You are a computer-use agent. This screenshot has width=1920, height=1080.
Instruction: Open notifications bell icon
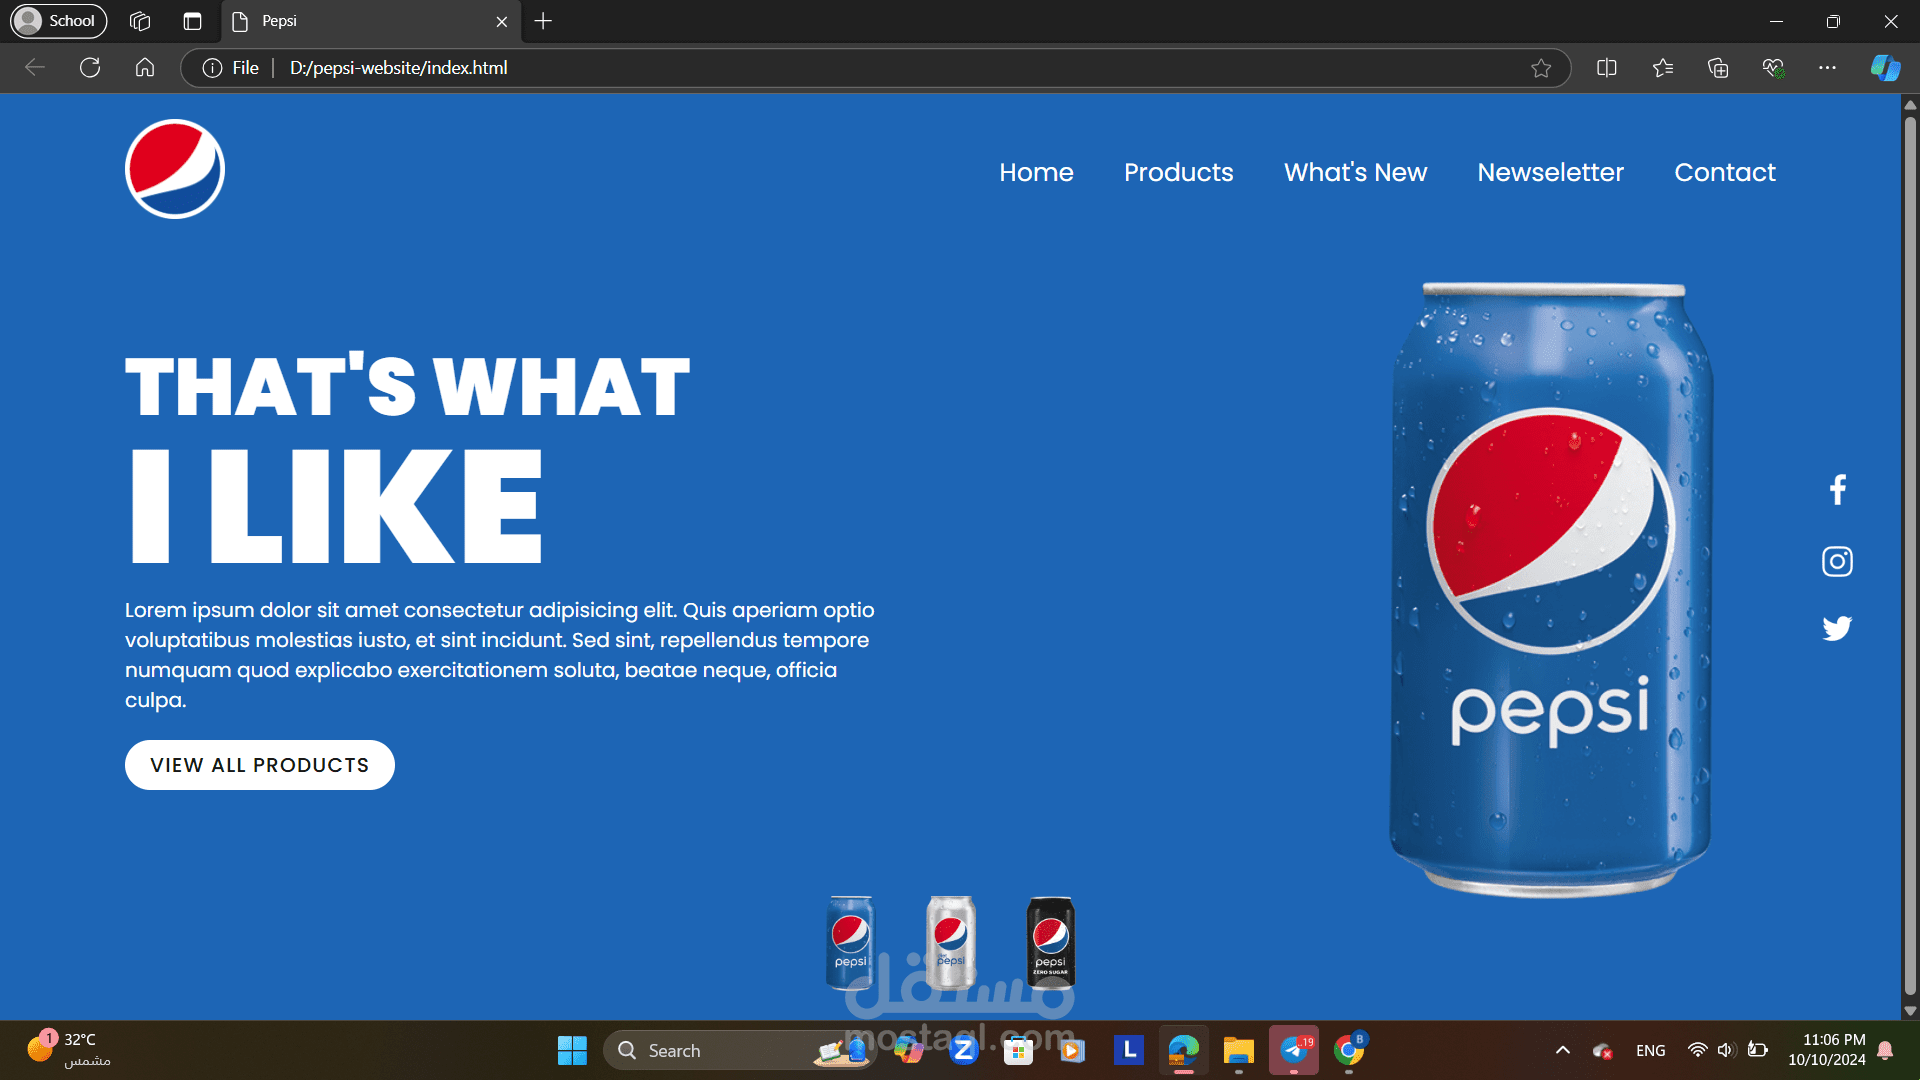pos(1885,1050)
